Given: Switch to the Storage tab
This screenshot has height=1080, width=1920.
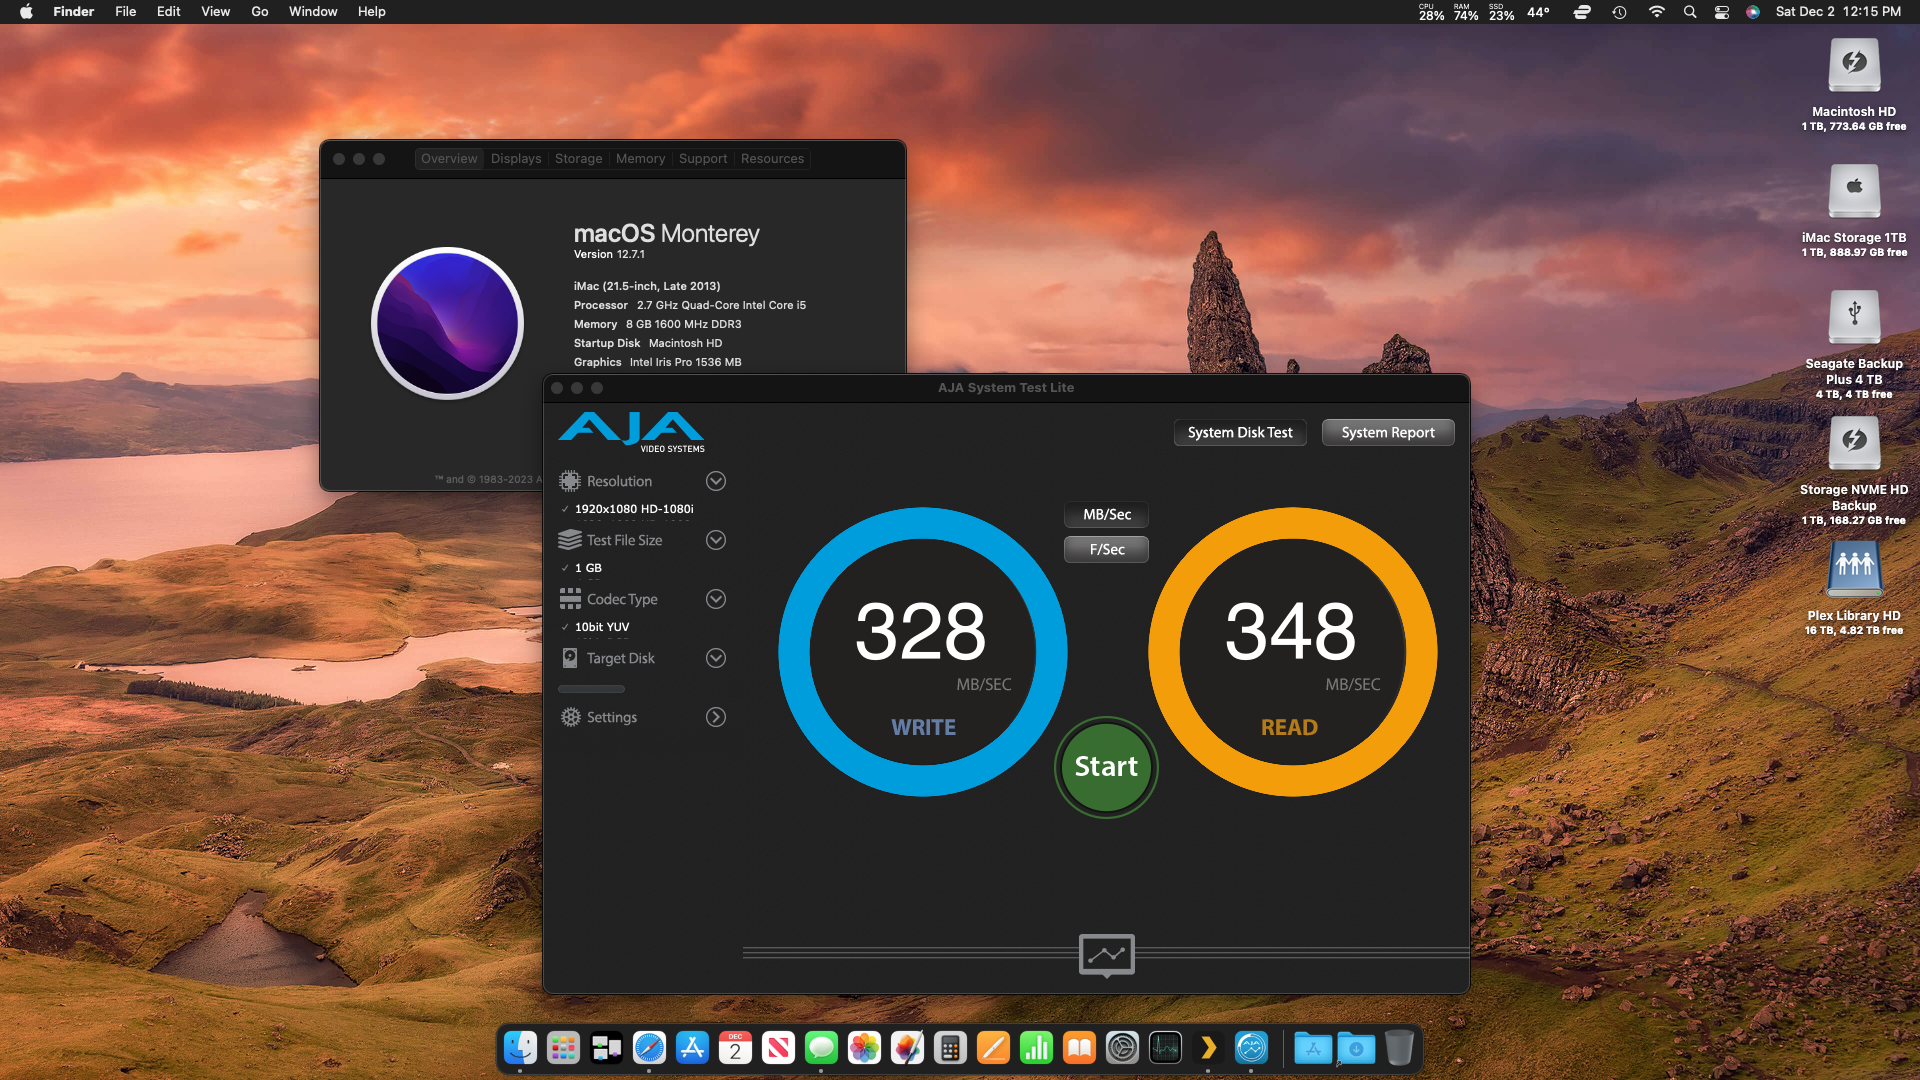Looking at the screenshot, I should click(x=578, y=159).
